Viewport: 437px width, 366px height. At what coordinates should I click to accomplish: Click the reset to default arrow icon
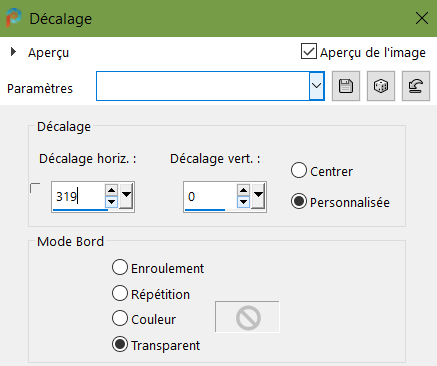(416, 86)
